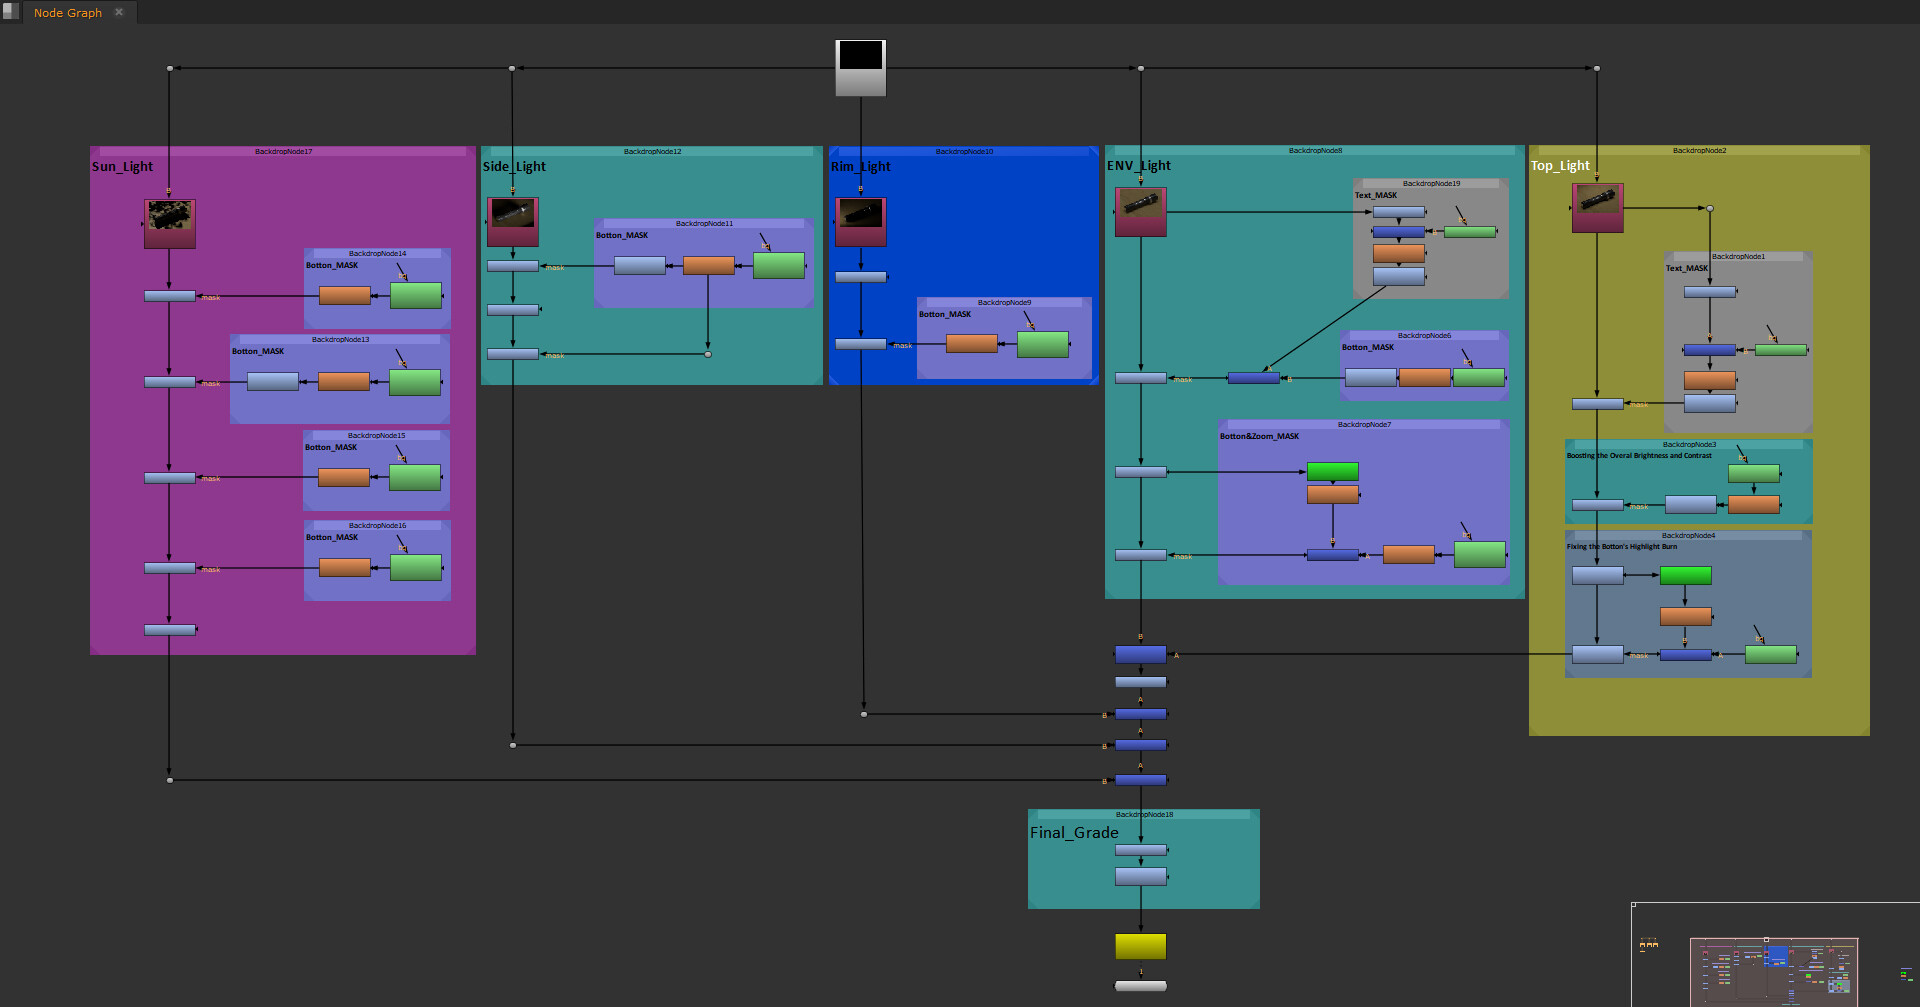The height and width of the screenshot is (1007, 1920).
Task: Select the yellow Write node
Action: (1140, 946)
